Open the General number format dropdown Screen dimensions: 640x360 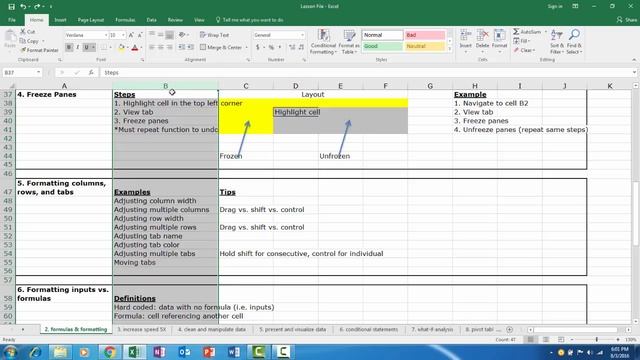click(302, 35)
